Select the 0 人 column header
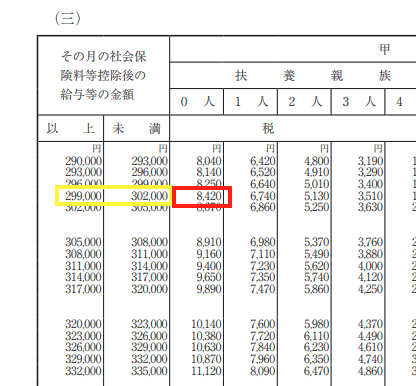Viewport: 416px width, 386px height. point(197,102)
